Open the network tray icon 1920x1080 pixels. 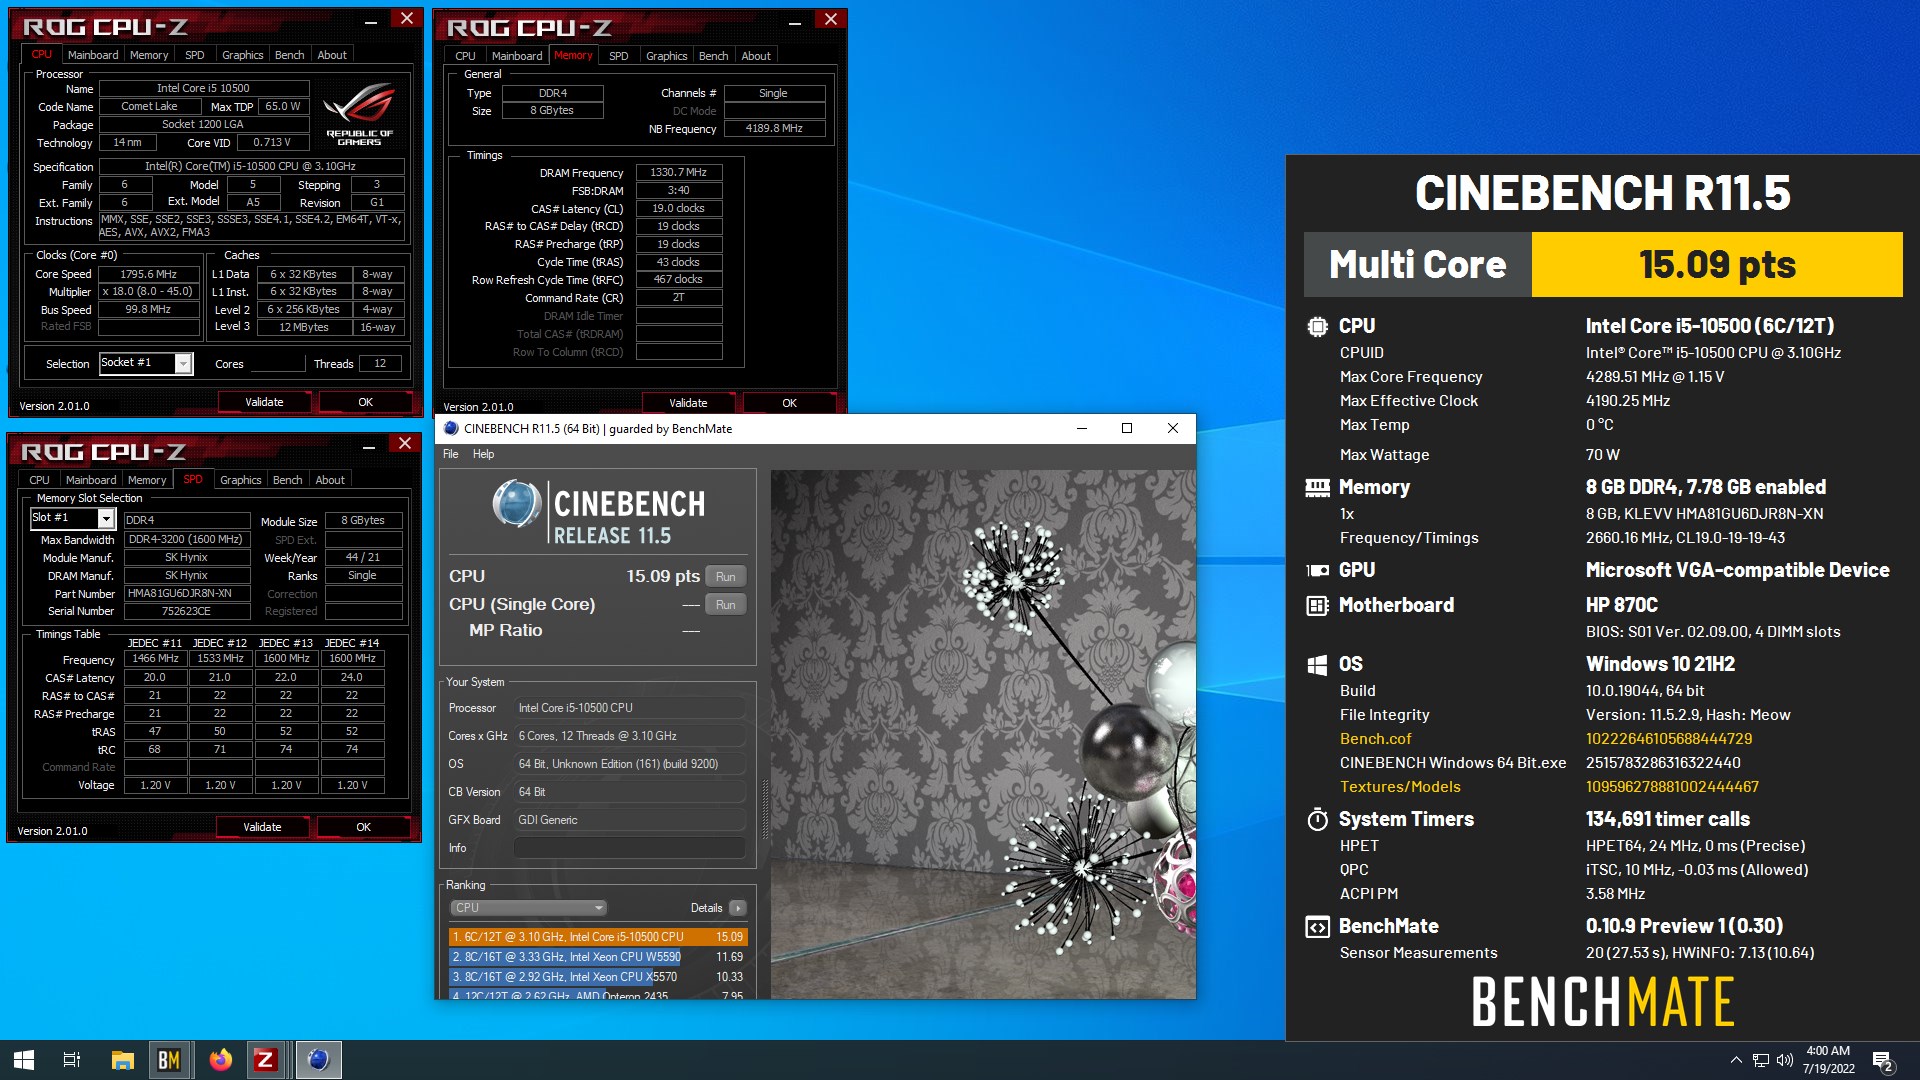tap(1760, 1060)
